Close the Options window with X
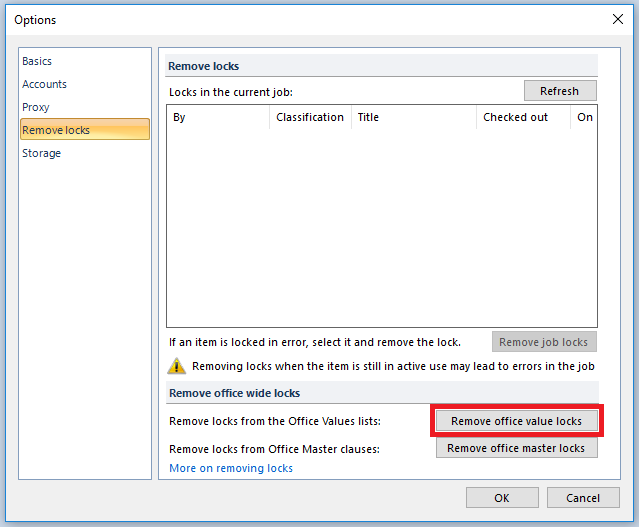The image size is (639, 527). [618, 19]
